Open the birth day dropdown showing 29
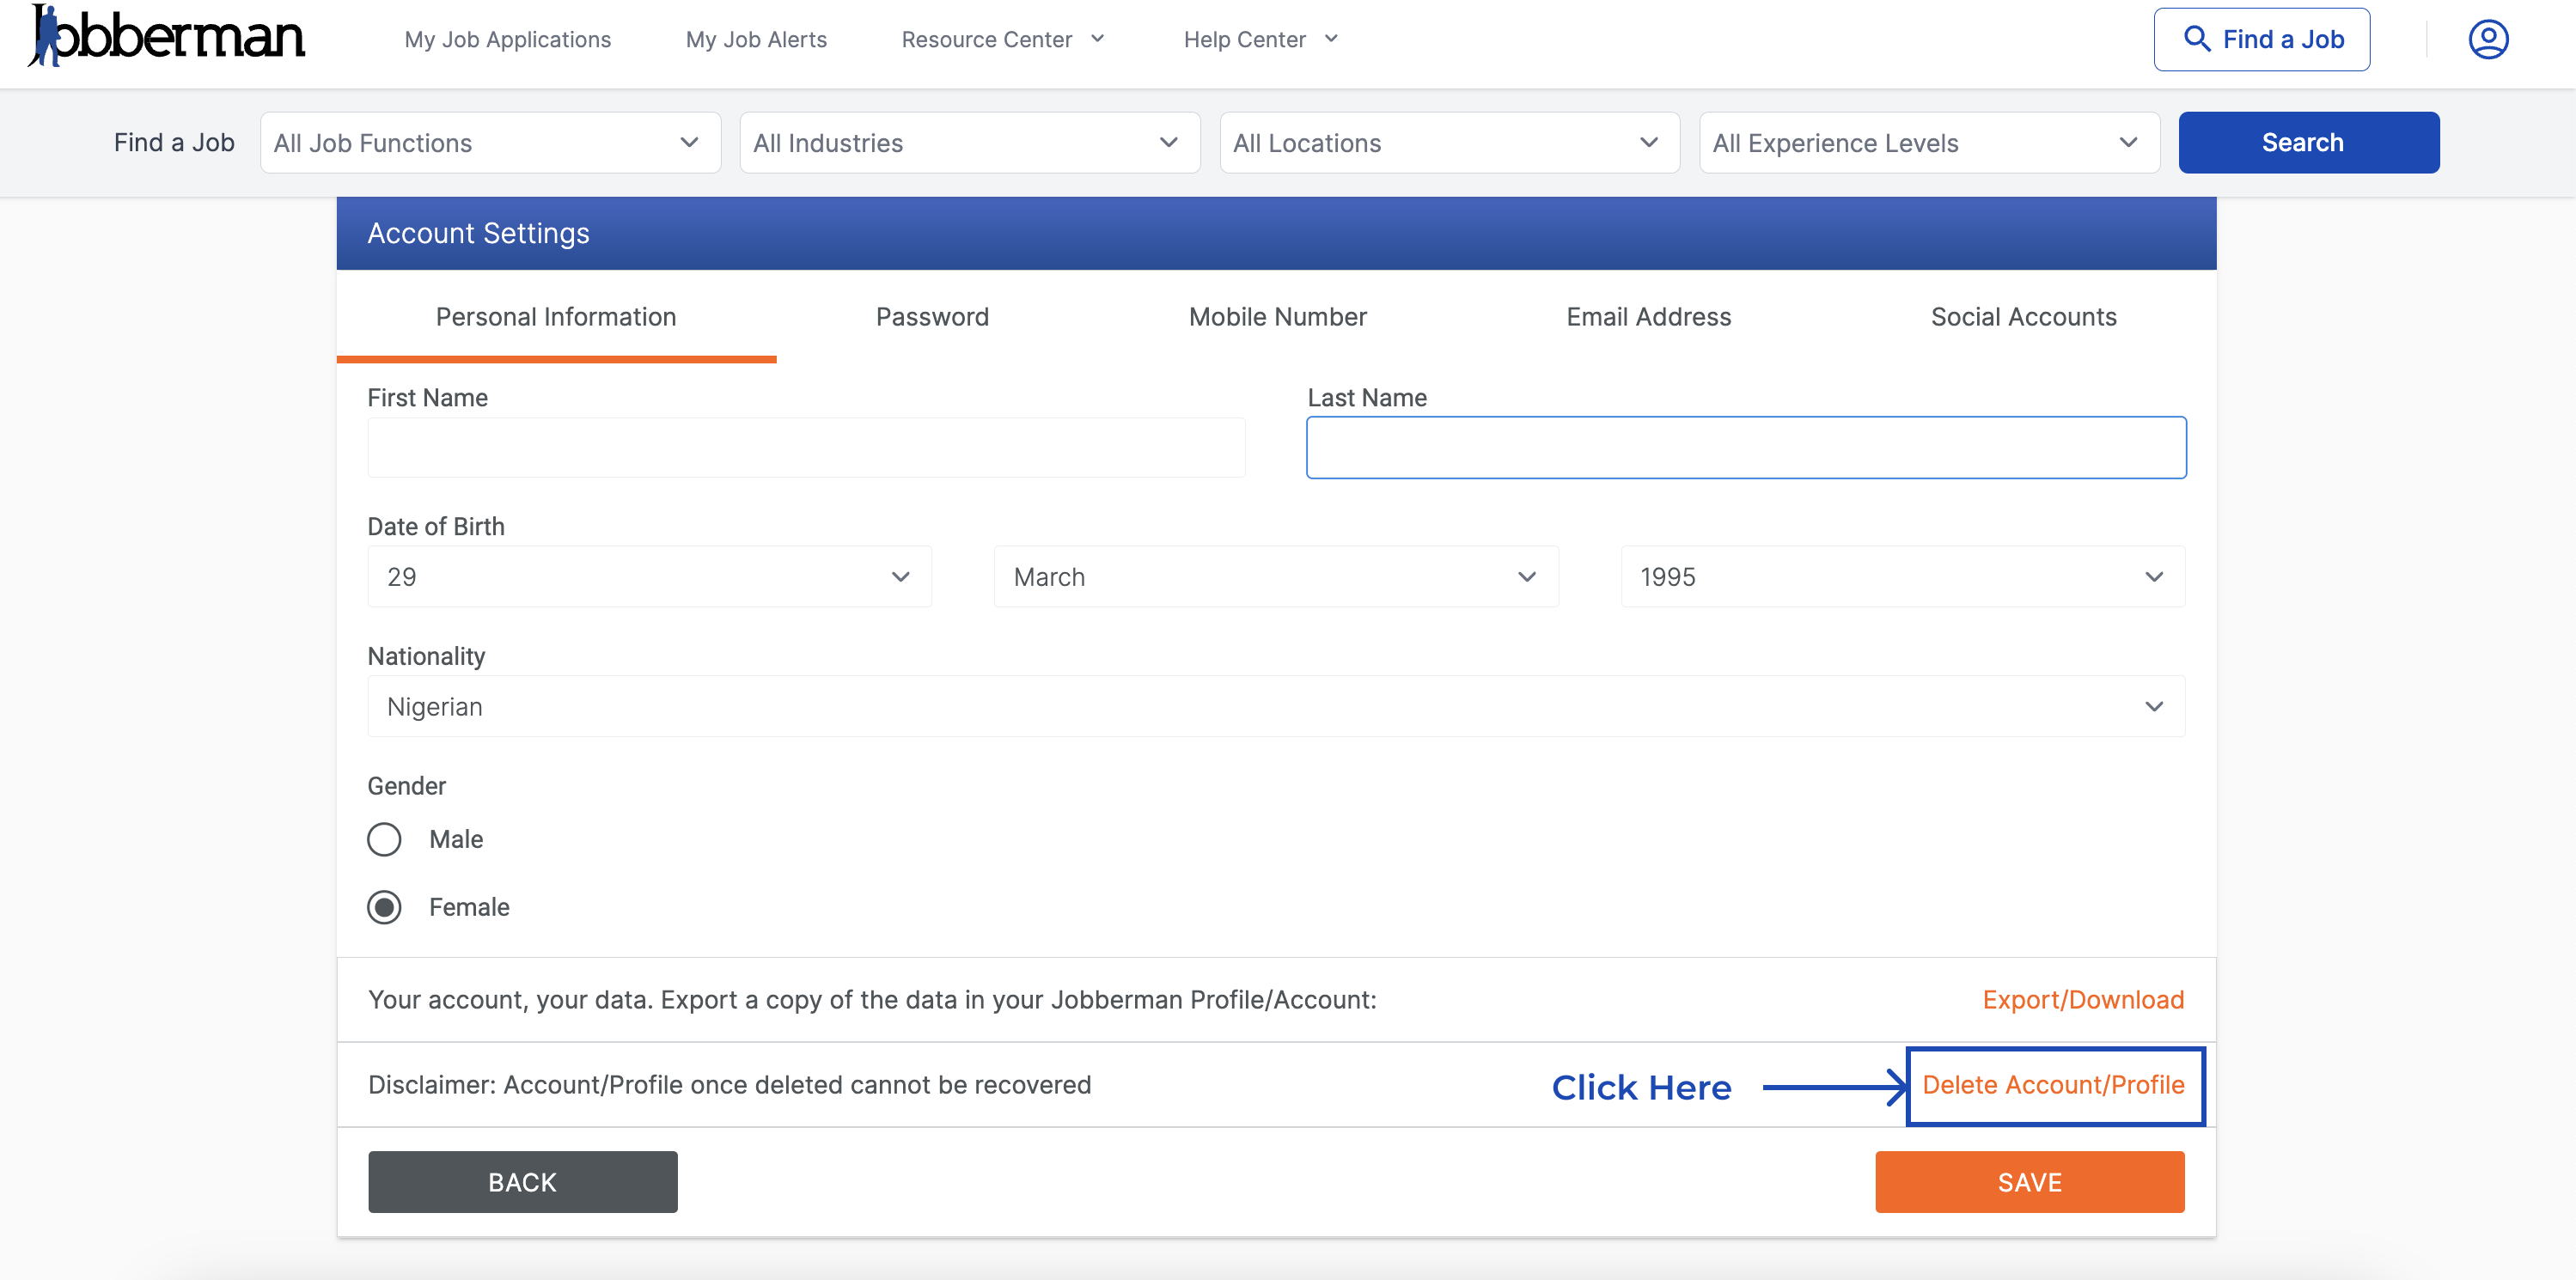Image resolution: width=2576 pixels, height=1280 pixels. pyautogui.click(x=649, y=577)
